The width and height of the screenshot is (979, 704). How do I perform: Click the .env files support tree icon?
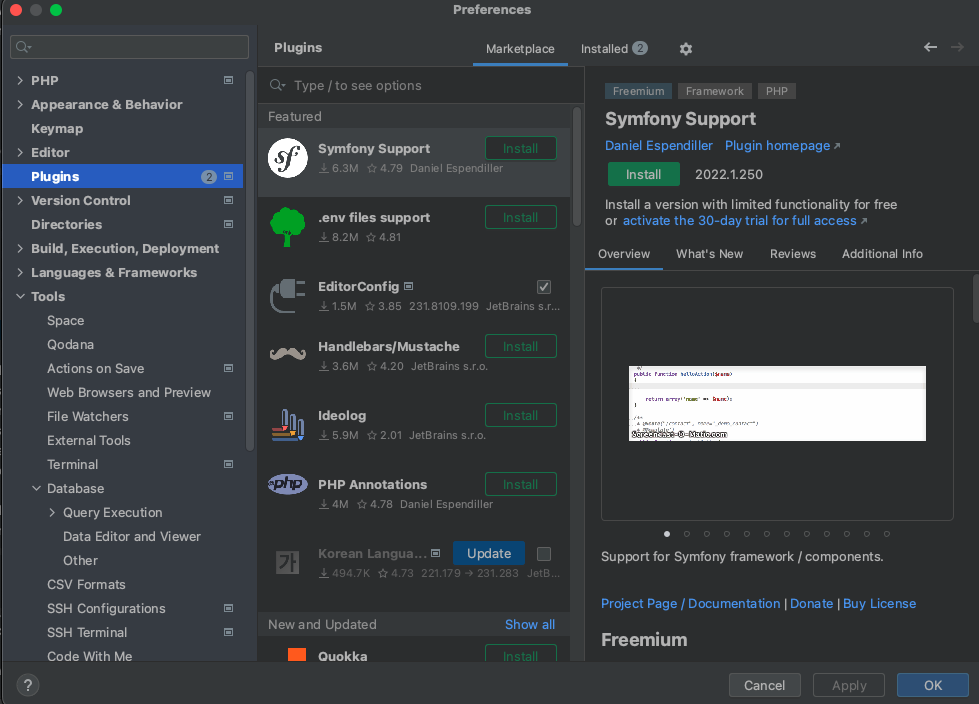288,227
